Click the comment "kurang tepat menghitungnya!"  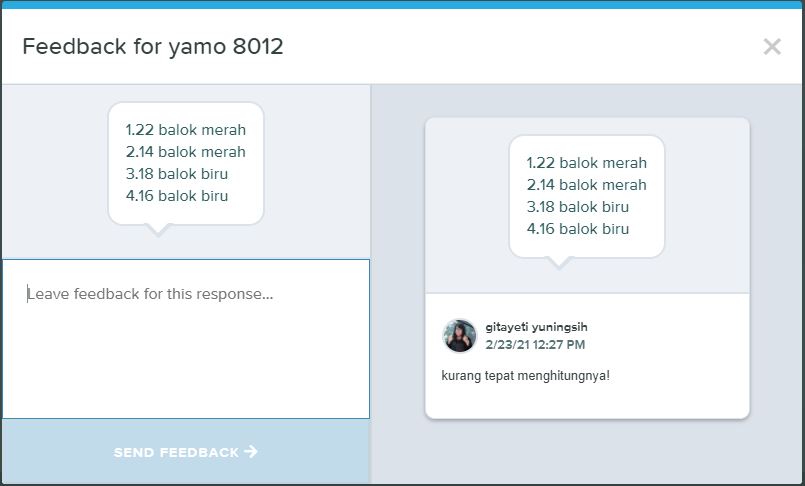(525, 376)
